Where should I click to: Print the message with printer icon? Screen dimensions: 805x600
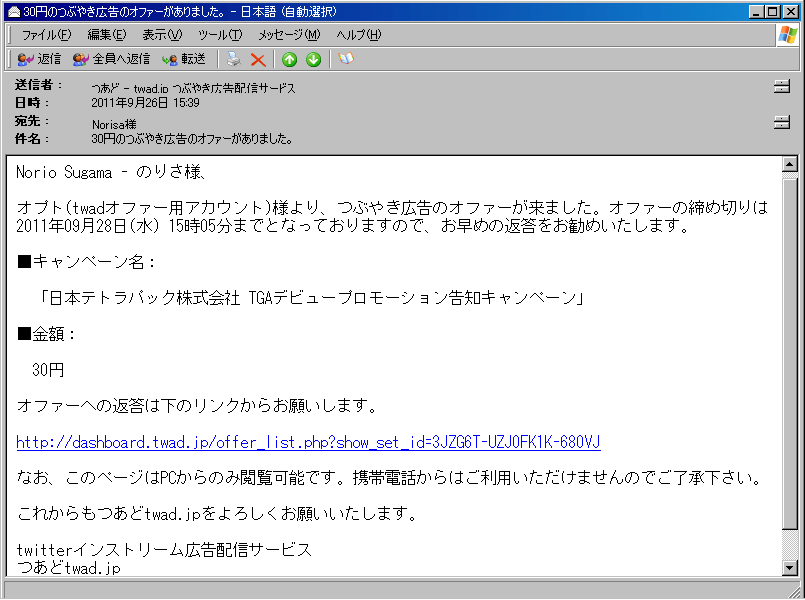point(234,60)
